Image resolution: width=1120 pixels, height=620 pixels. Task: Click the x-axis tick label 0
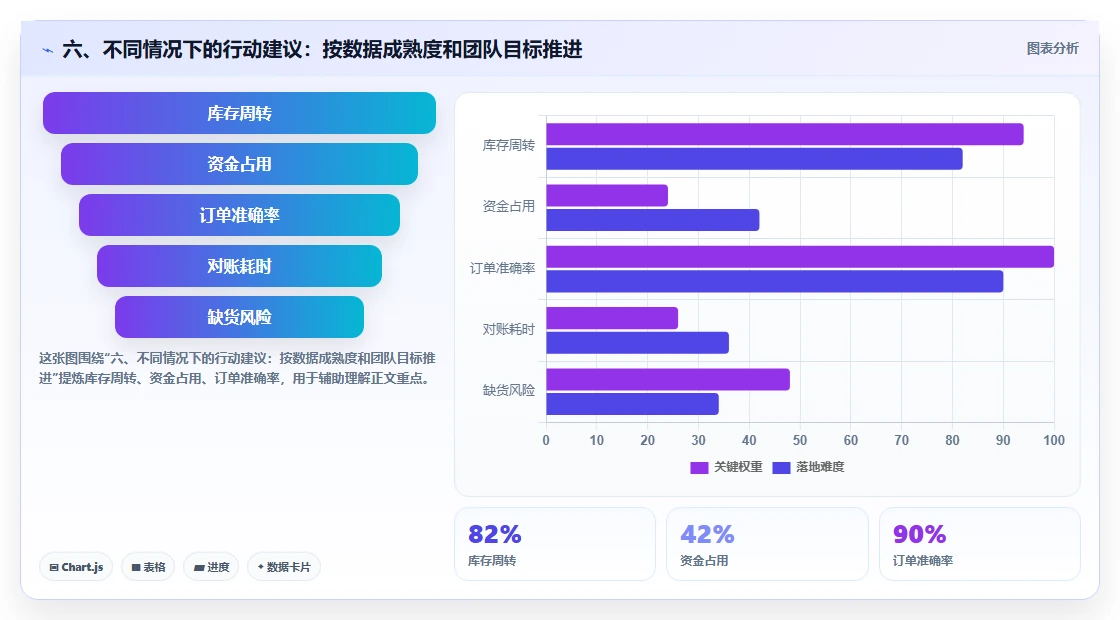(546, 441)
